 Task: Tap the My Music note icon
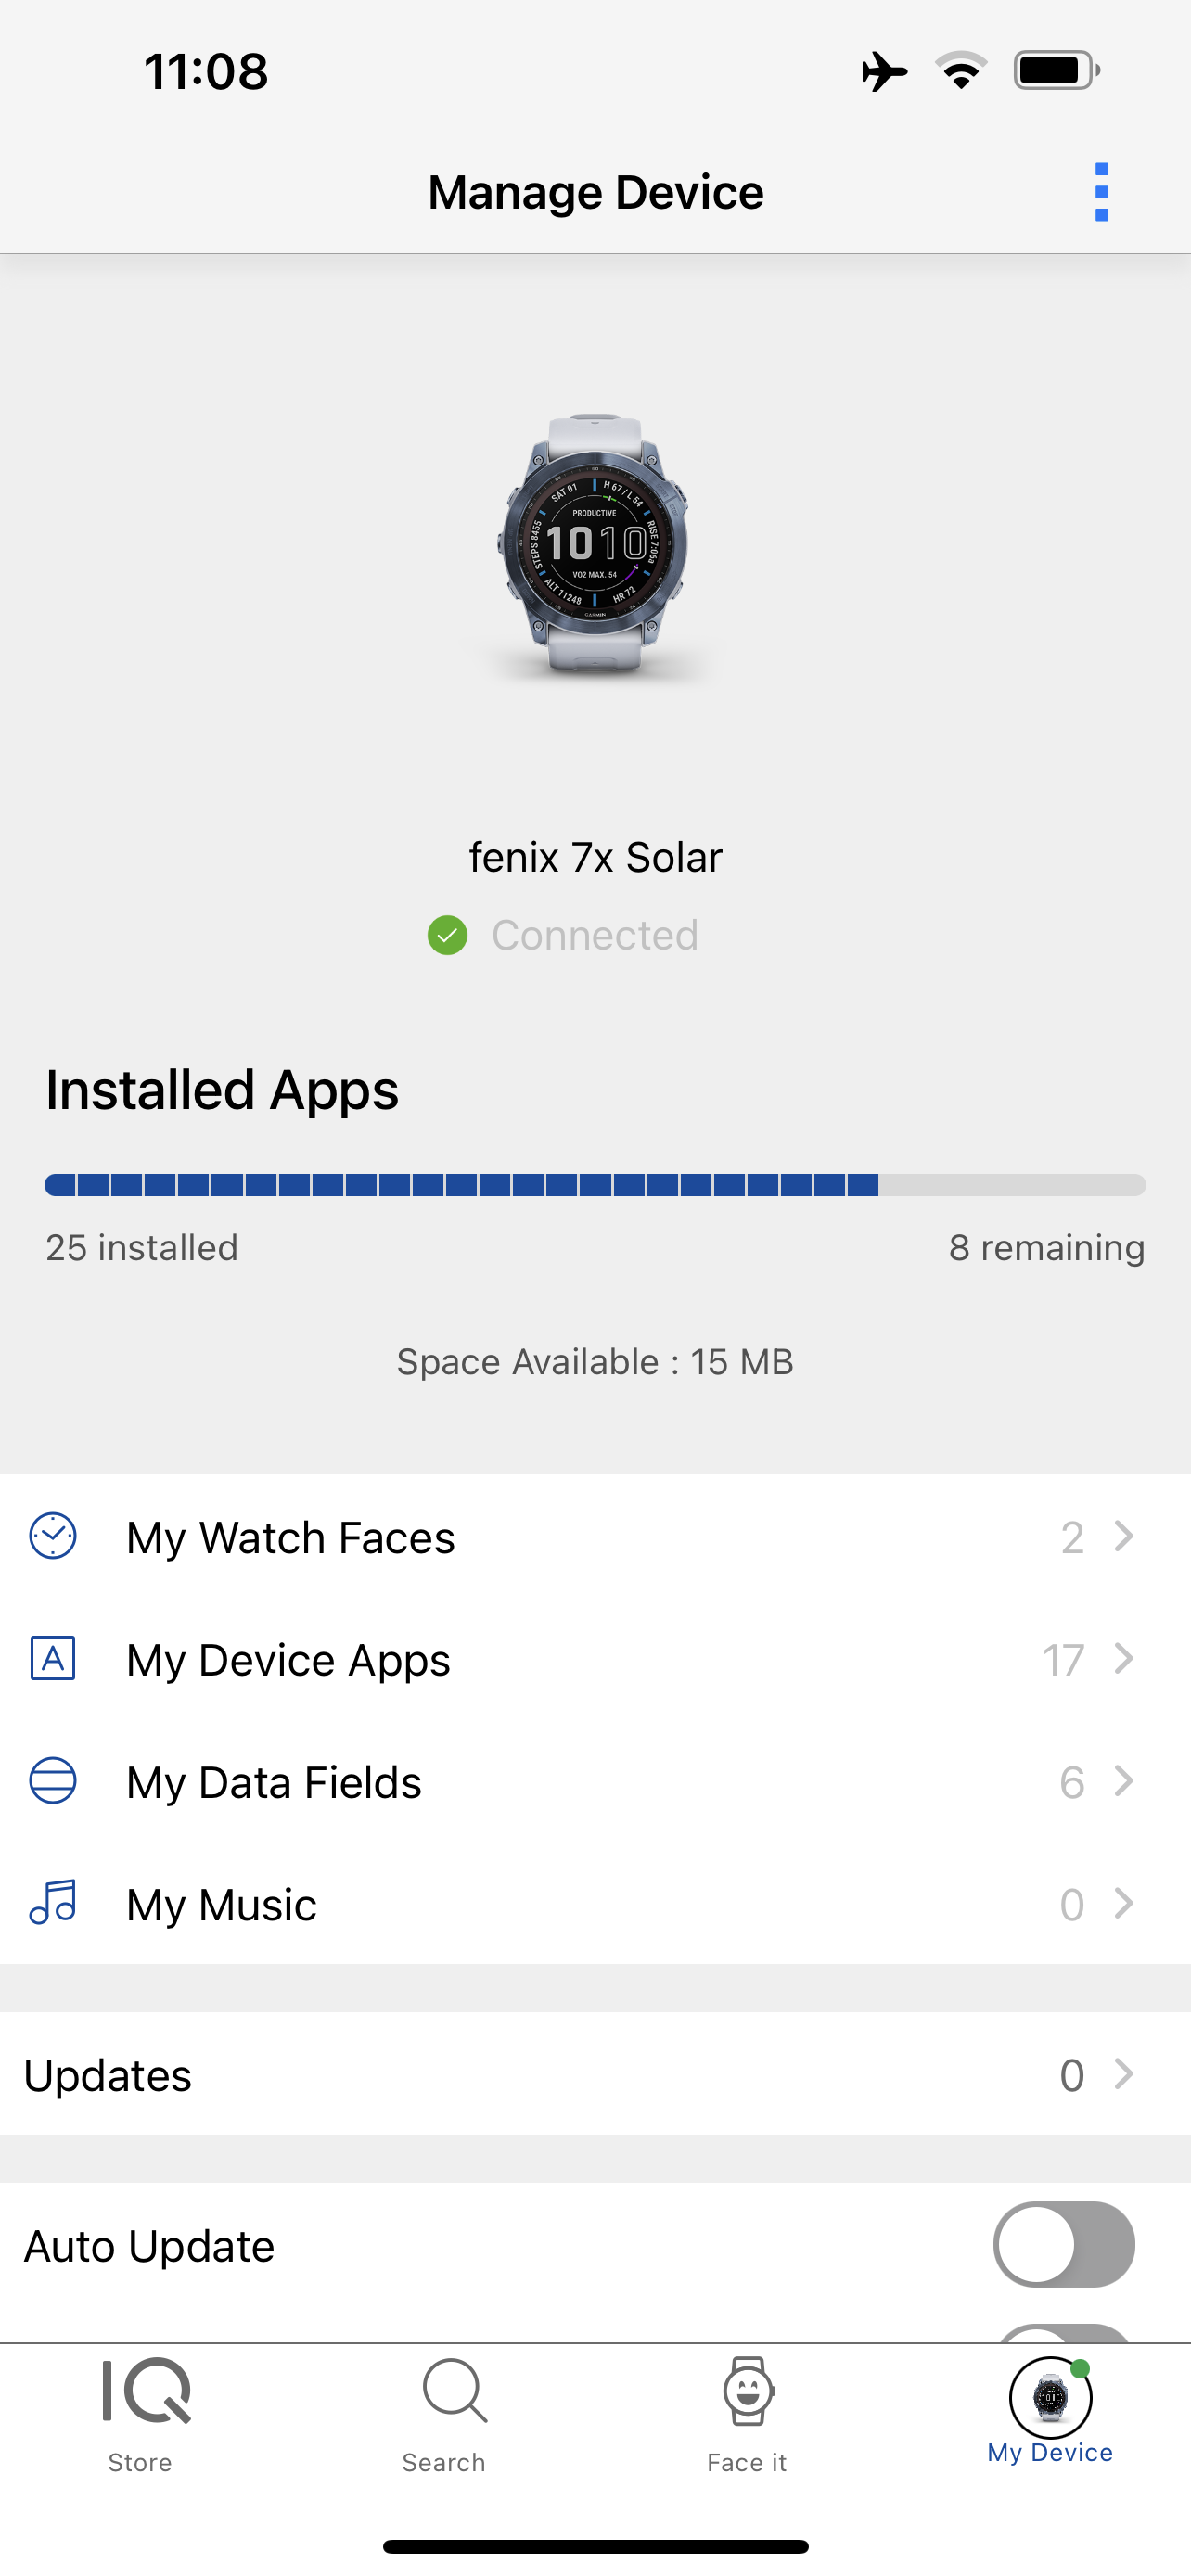pyautogui.click(x=53, y=1903)
